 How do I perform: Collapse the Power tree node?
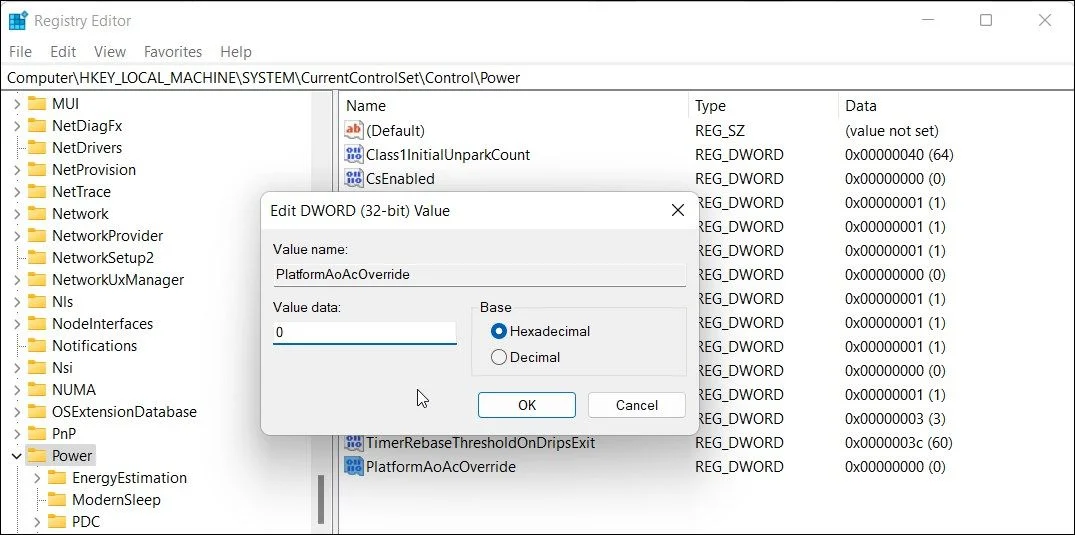click(x=16, y=455)
